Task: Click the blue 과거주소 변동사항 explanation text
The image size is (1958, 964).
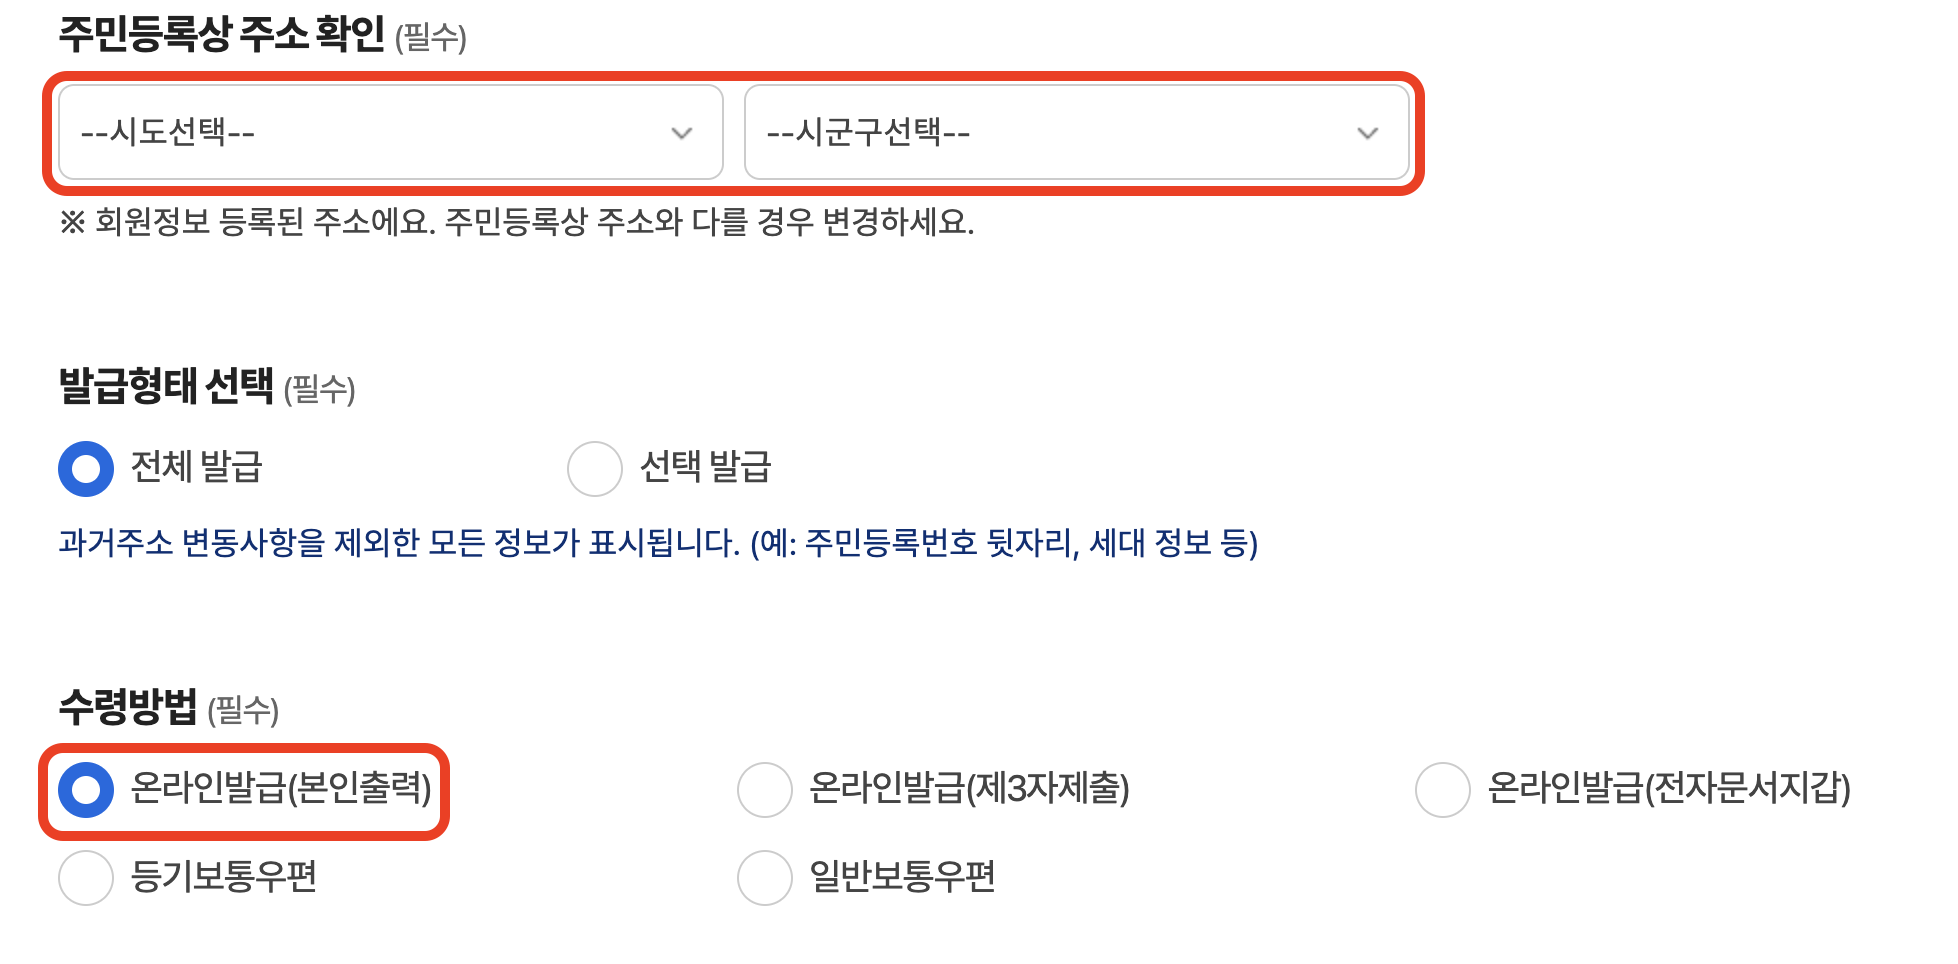Action: tap(660, 545)
